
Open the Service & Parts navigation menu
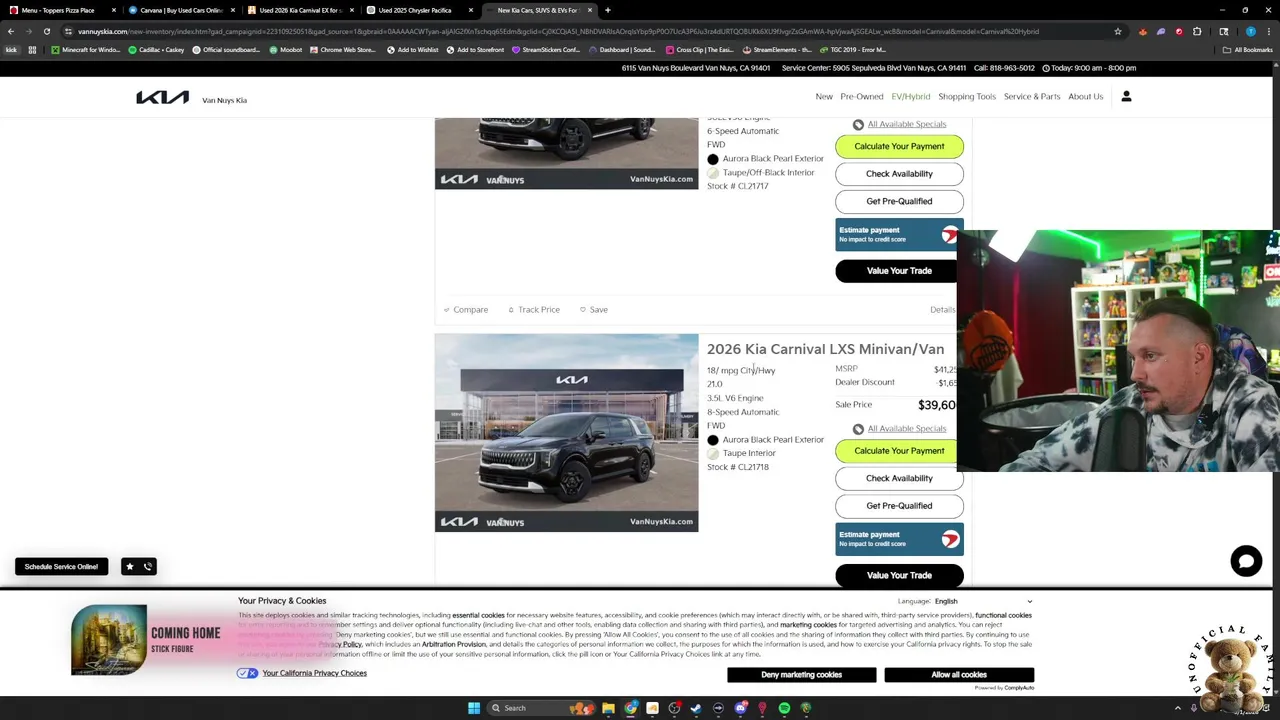tap(1032, 97)
